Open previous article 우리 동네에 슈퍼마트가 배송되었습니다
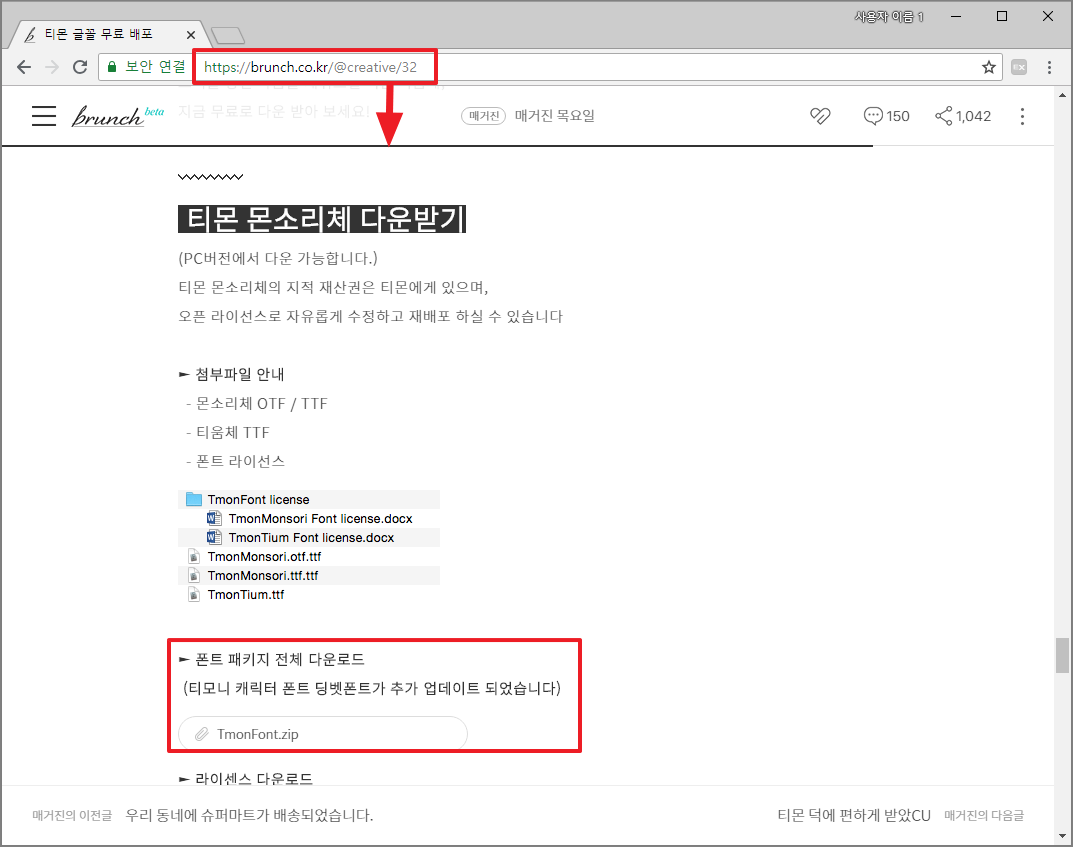 [249, 816]
